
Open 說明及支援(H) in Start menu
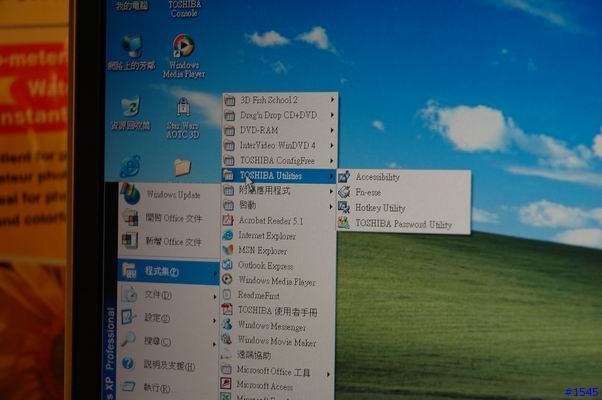(x=169, y=364)
